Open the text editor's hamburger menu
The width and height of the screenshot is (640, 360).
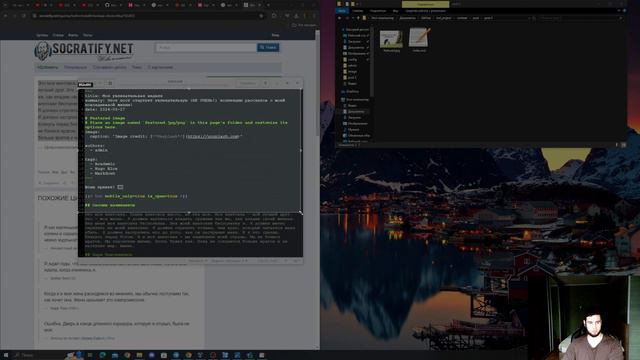tap(266, 83)
